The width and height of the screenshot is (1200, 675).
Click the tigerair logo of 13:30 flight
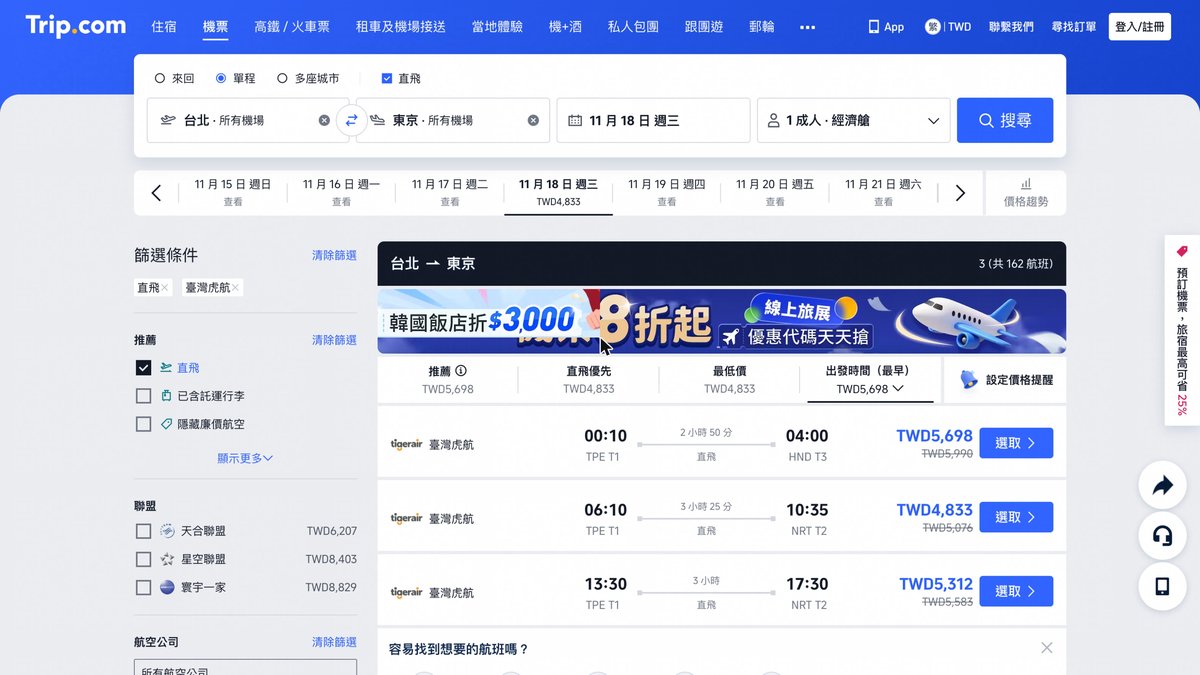(407, 592)
